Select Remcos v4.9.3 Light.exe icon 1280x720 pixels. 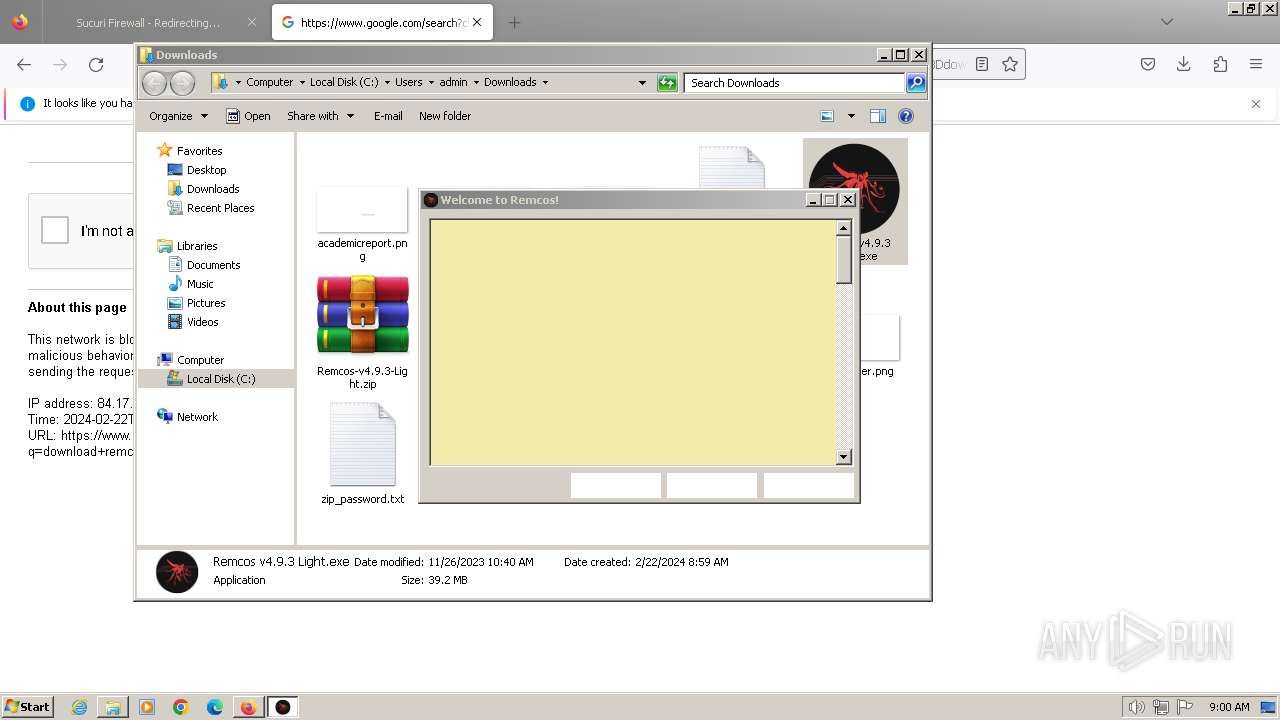coord(855,188)
